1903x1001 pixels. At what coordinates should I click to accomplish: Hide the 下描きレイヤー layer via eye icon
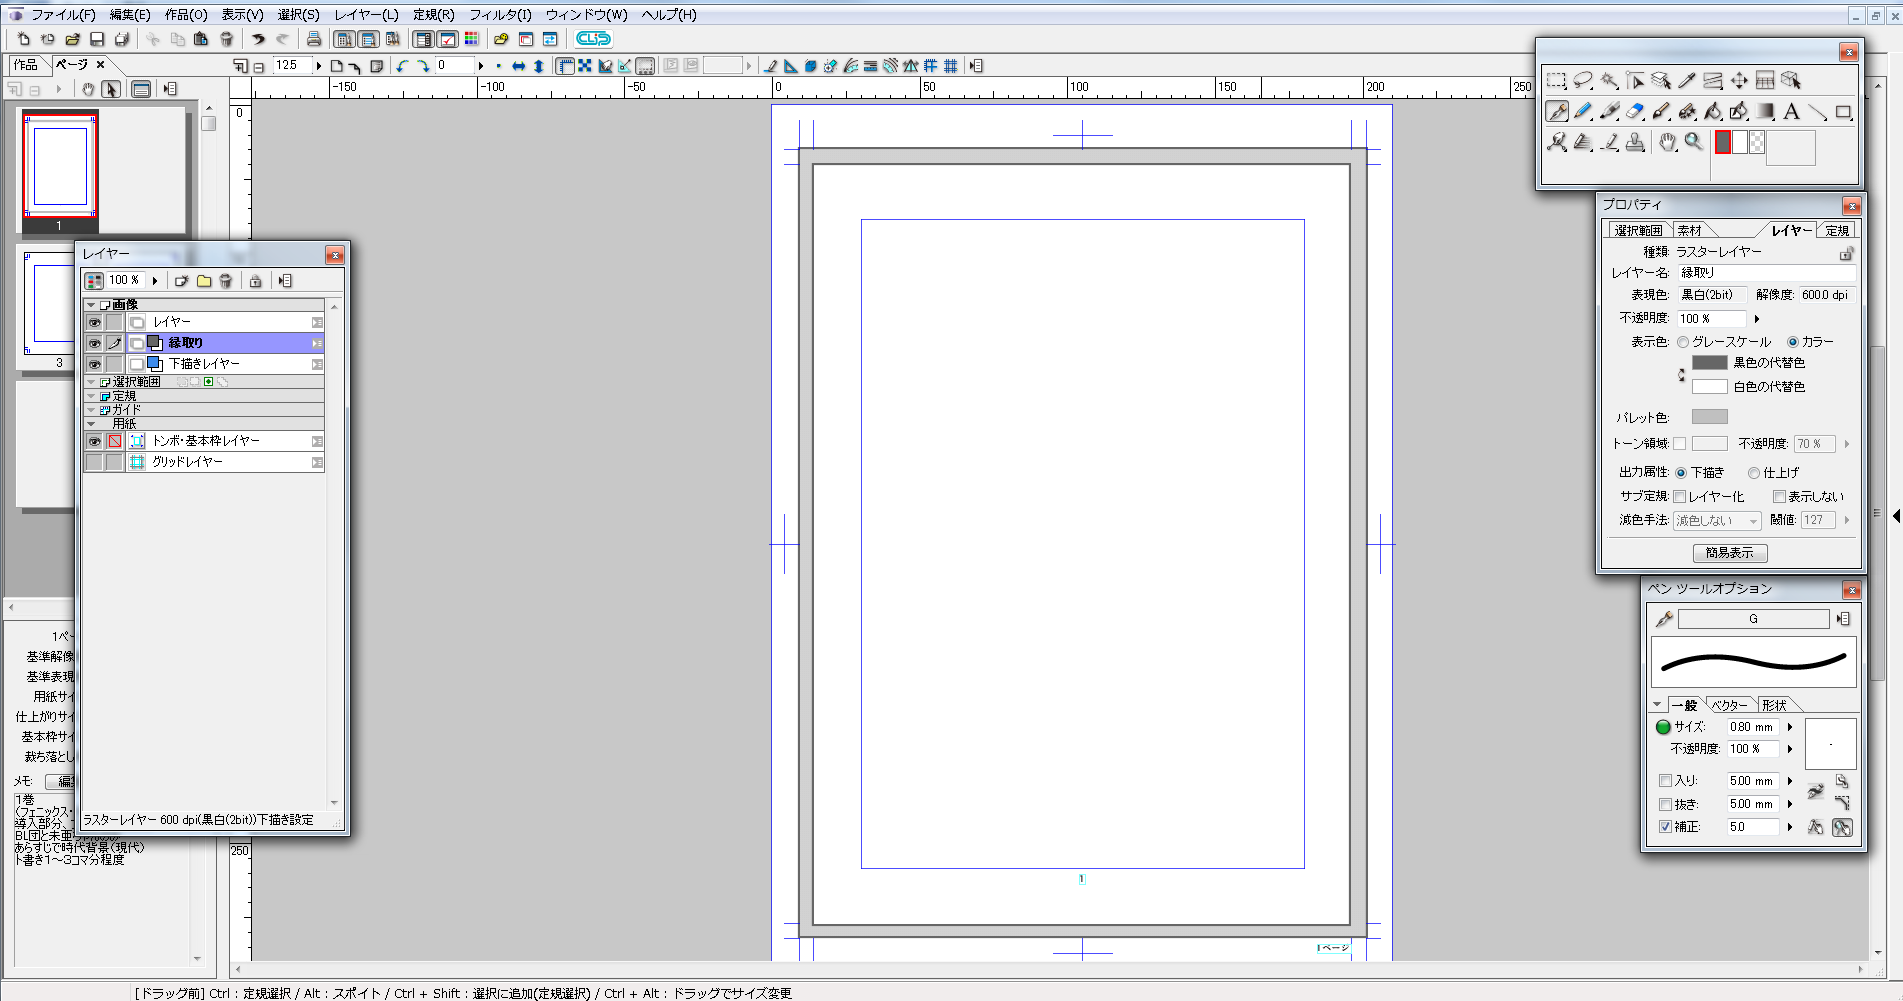94,364
